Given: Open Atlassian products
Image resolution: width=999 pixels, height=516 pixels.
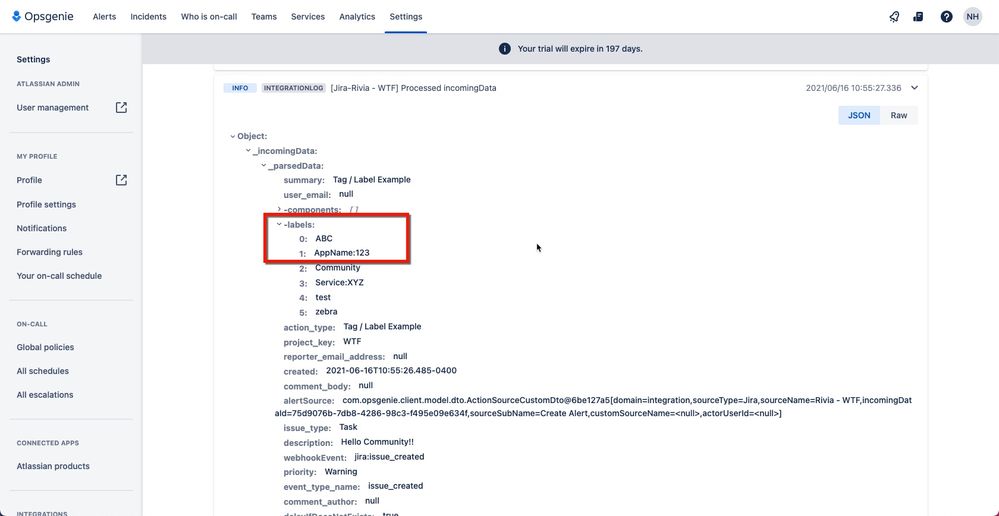Looking at the screenshot, I should (x=53, y=466).
